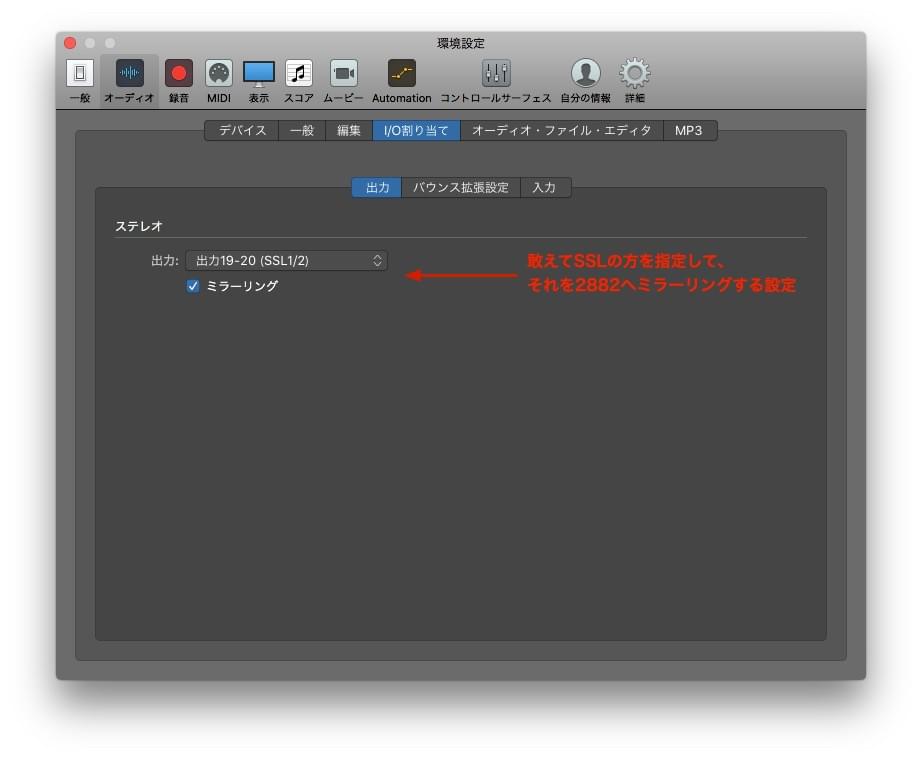Select the バウンス拡張設定 segment
Image resolution: width=922 pixels, height=760 pixels.
tap(461, 188)
